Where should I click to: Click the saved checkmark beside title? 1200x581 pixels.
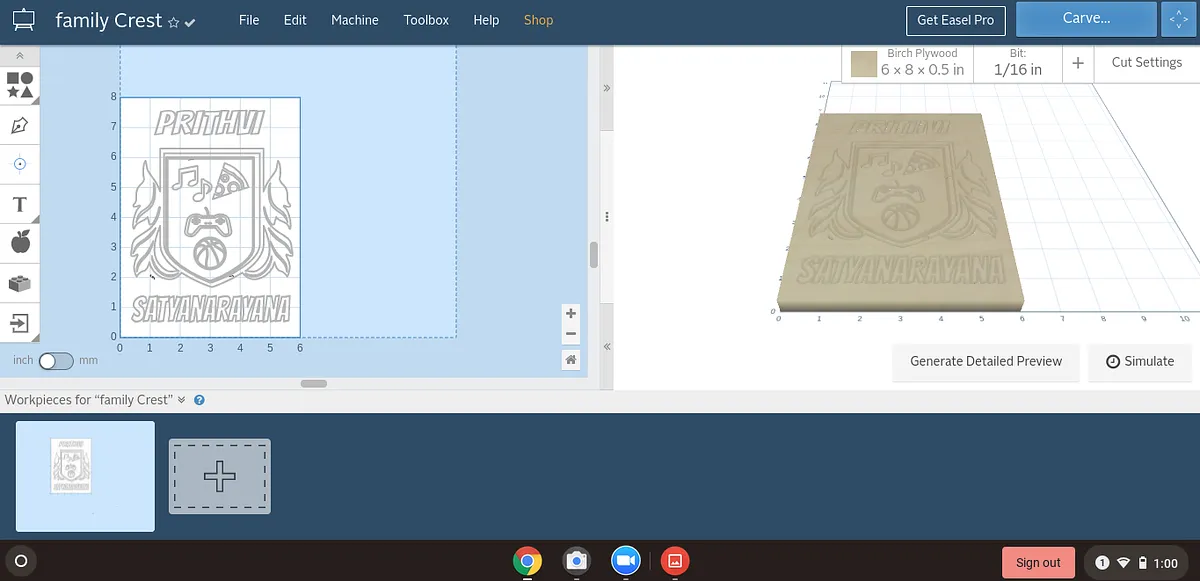190,22
